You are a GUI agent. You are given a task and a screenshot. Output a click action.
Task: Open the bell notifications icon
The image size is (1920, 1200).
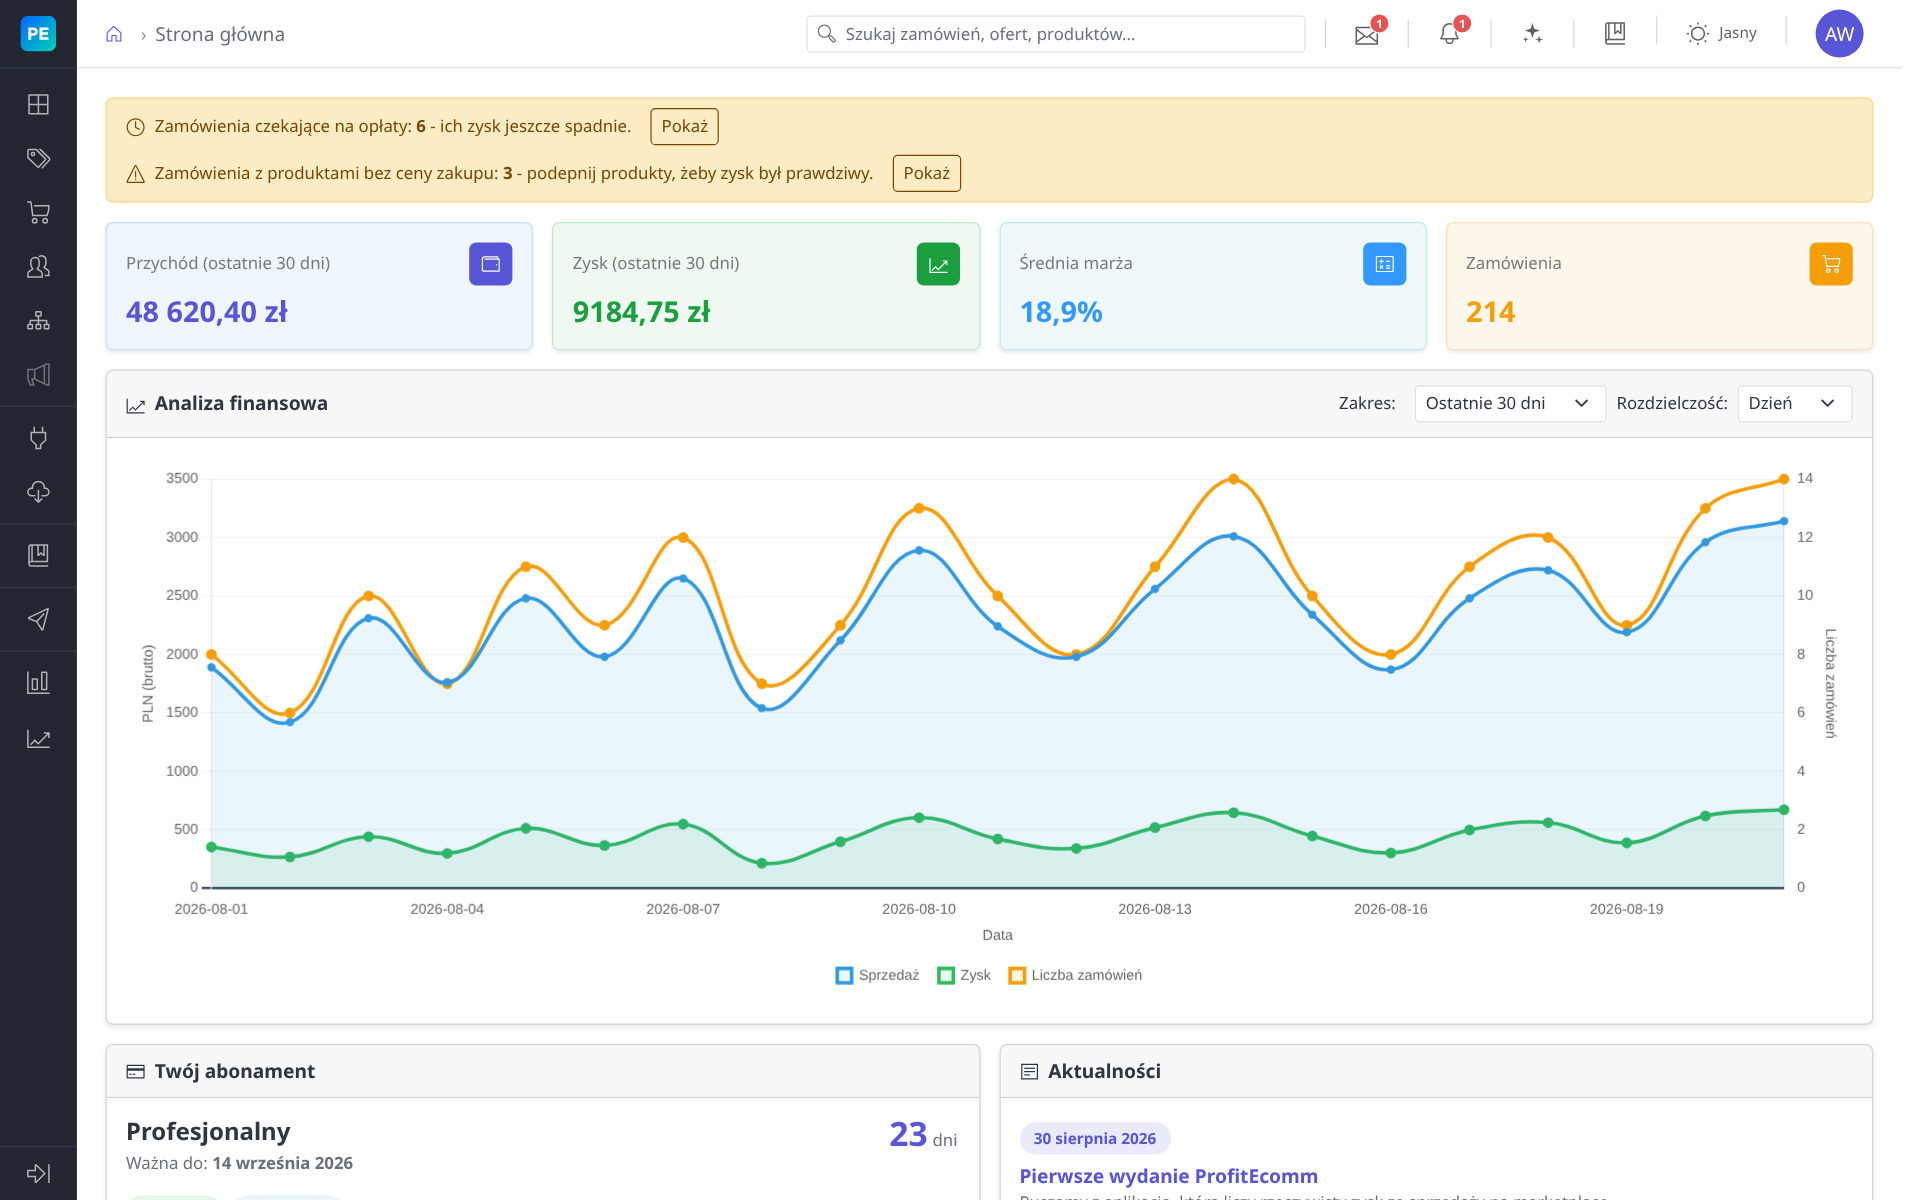point(1449,34)
